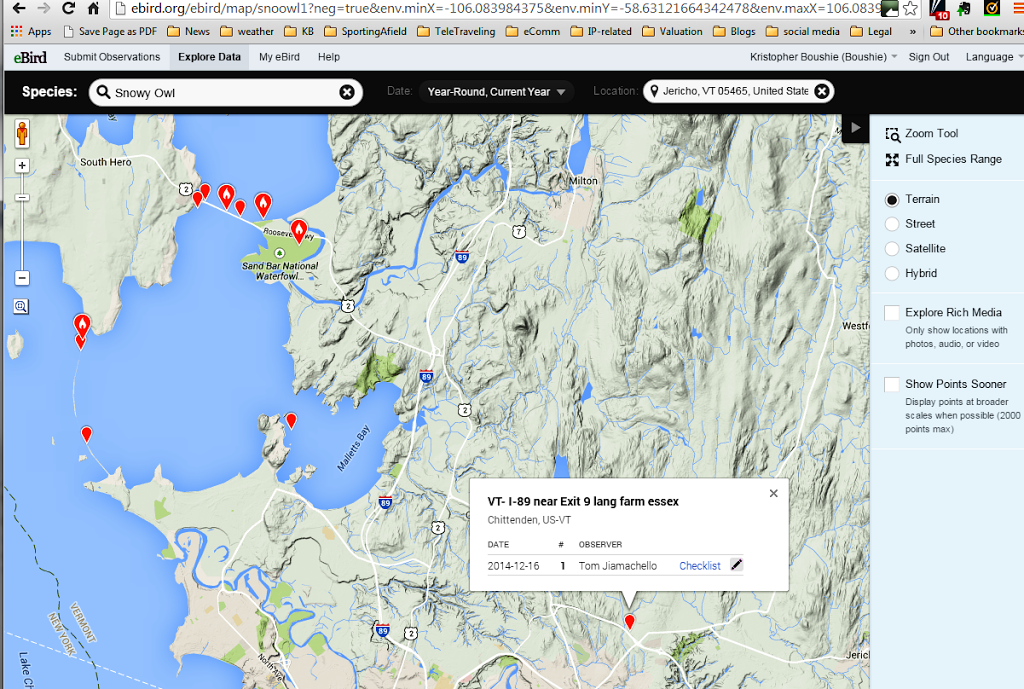Click Help in the eBird navigation
Screen dimensions: 1024x689
click(x=329, y=57)
